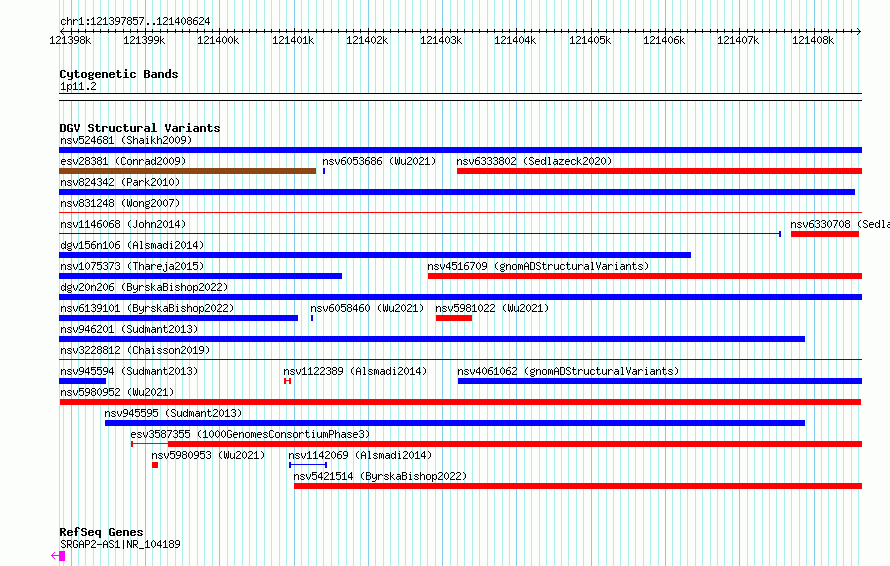The height and width of the screenshot is (566, 890).
Task: Click the magenta SRGAP2-AS1 gene arrow
Action: [x=58, y=556]
